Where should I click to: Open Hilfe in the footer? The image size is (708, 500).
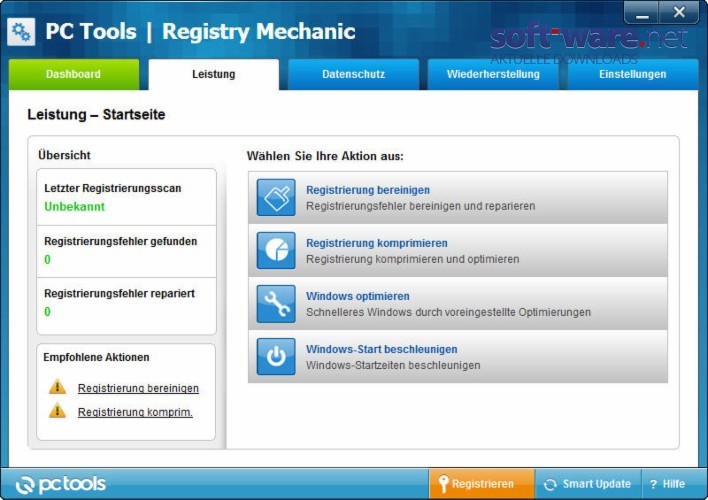[x=674, y=484]
